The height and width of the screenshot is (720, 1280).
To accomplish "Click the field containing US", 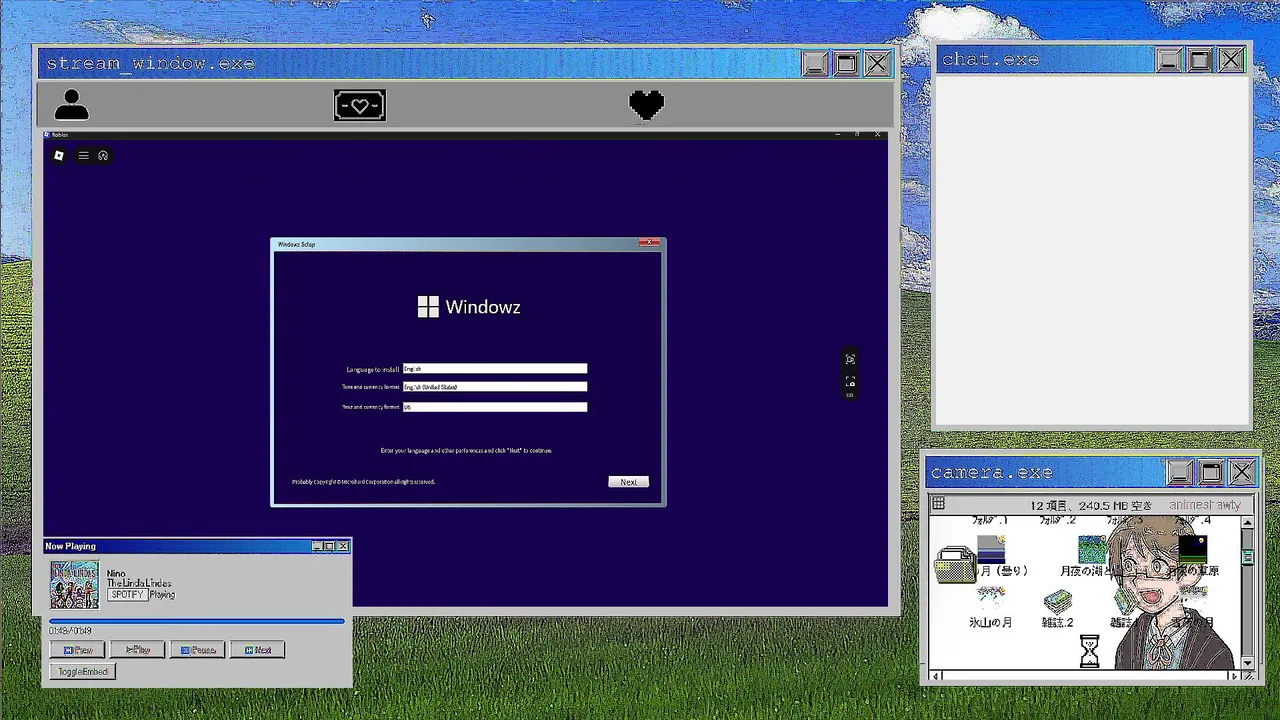I will [495, 407].
